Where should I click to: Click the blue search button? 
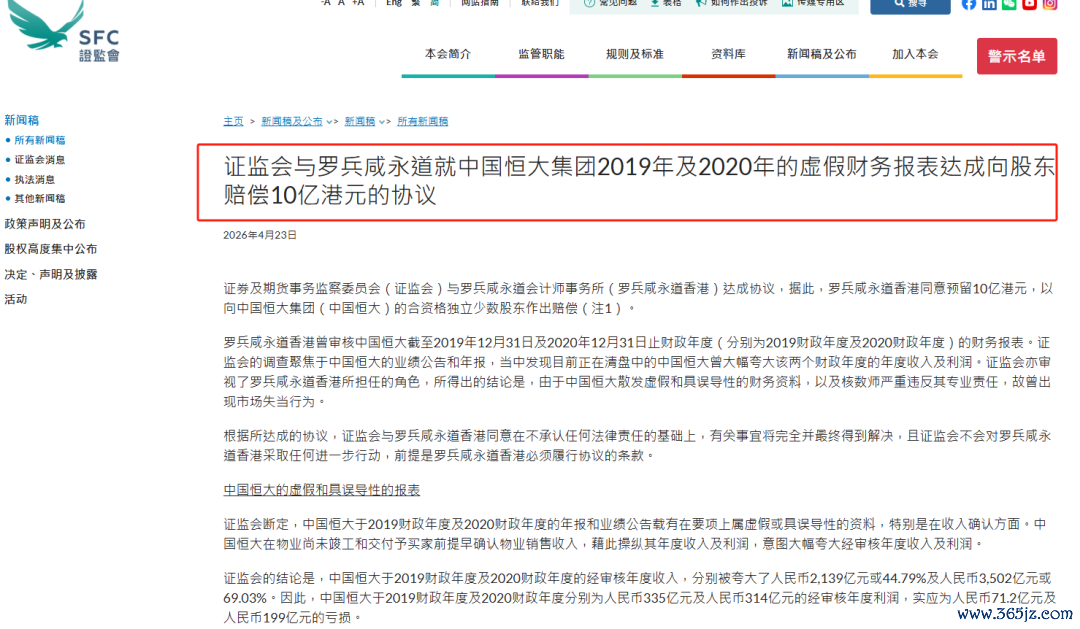[x=910, y=6]
